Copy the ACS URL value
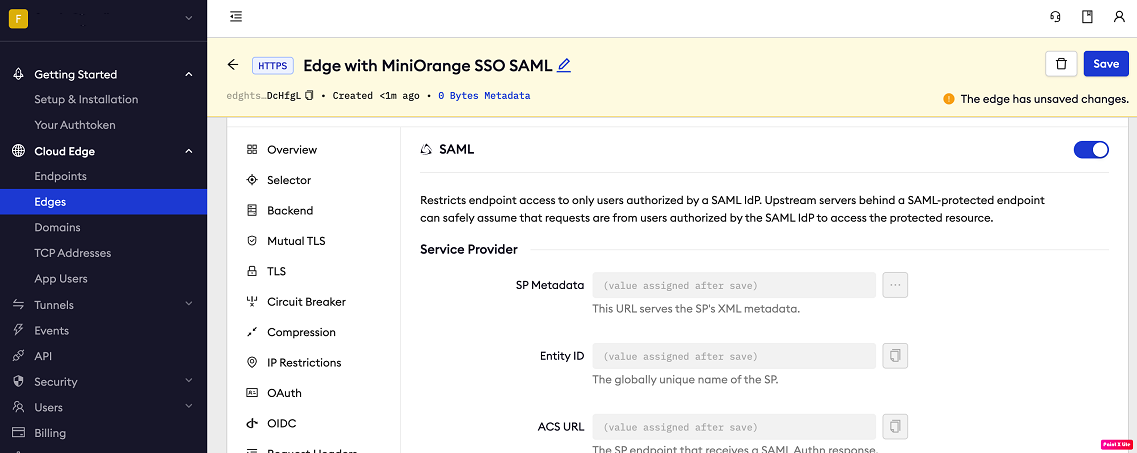1137x453 pixels. (895, 427)
